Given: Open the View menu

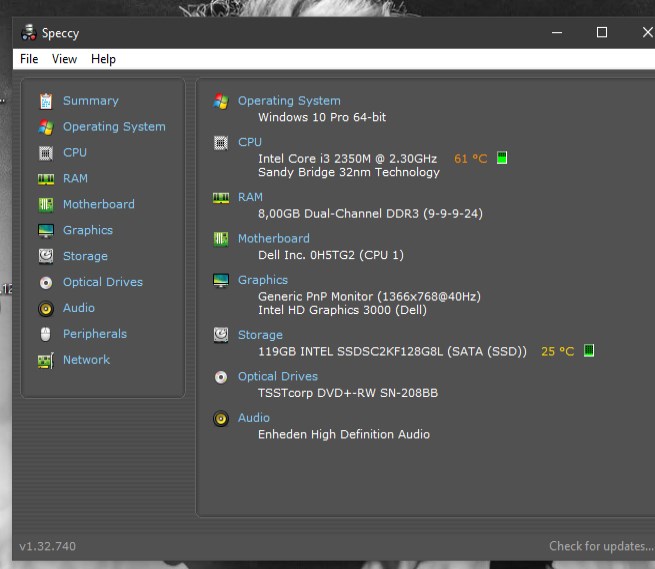Looking at the screenshot, I should [64, 59].
